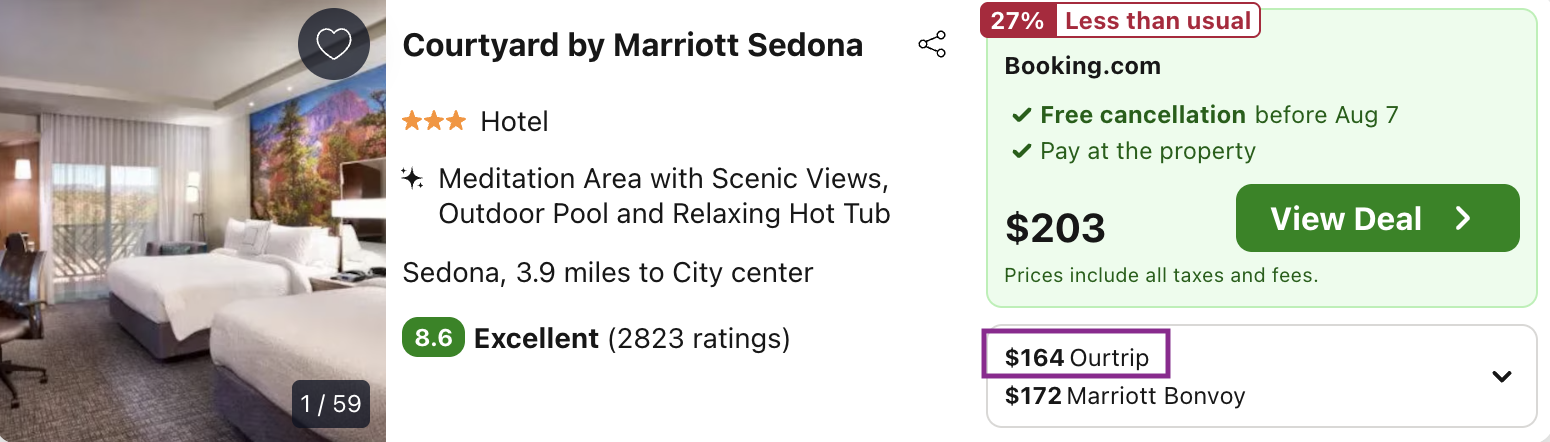The width and height of the screenshot is (1550, 442).
Task: Click the three-star rating icons
Action: click(x=434, y=122)
